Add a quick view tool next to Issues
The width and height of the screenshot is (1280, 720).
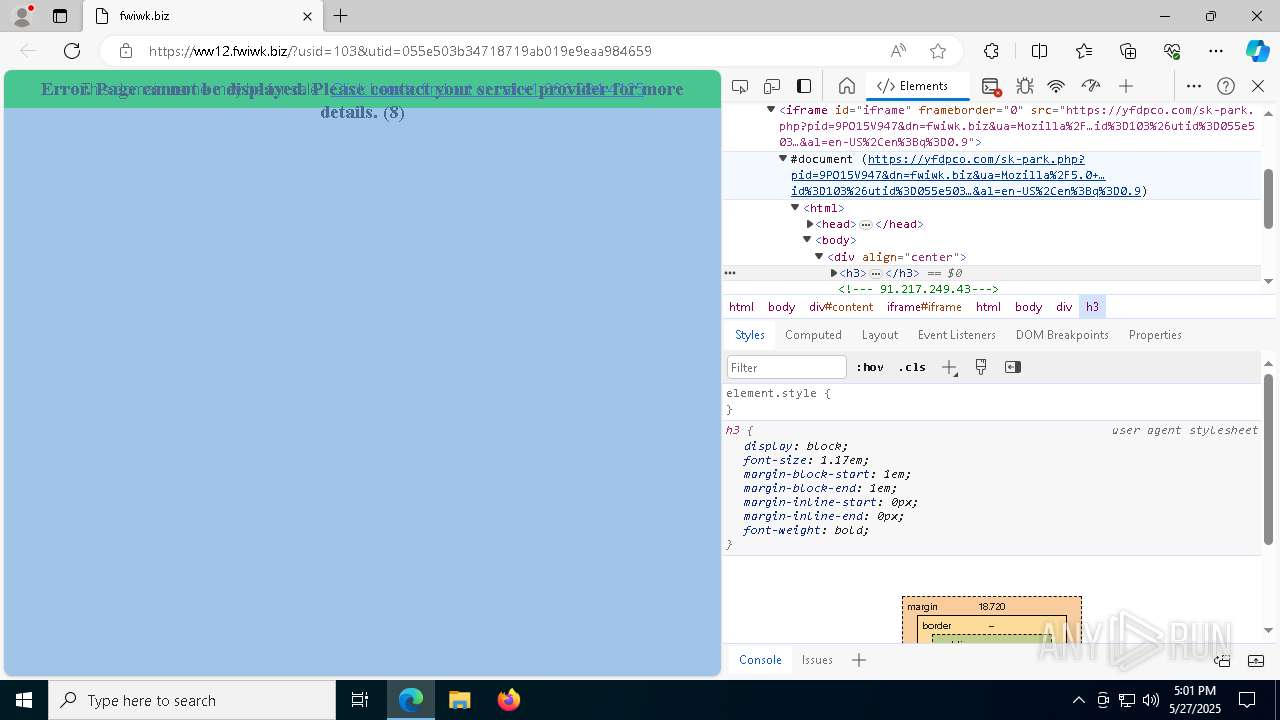(x=859, y=660)
